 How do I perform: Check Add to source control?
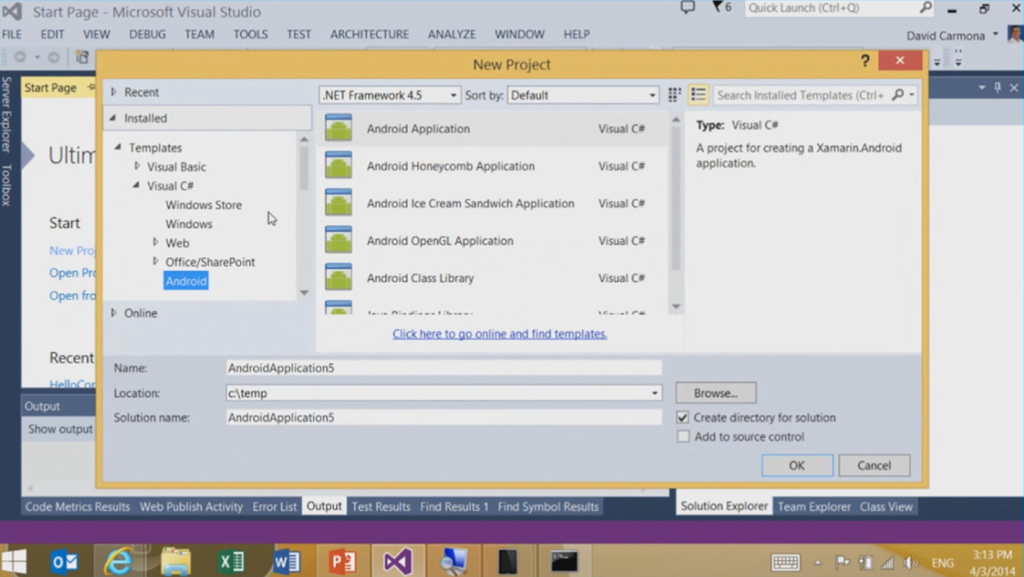point(682,436)
